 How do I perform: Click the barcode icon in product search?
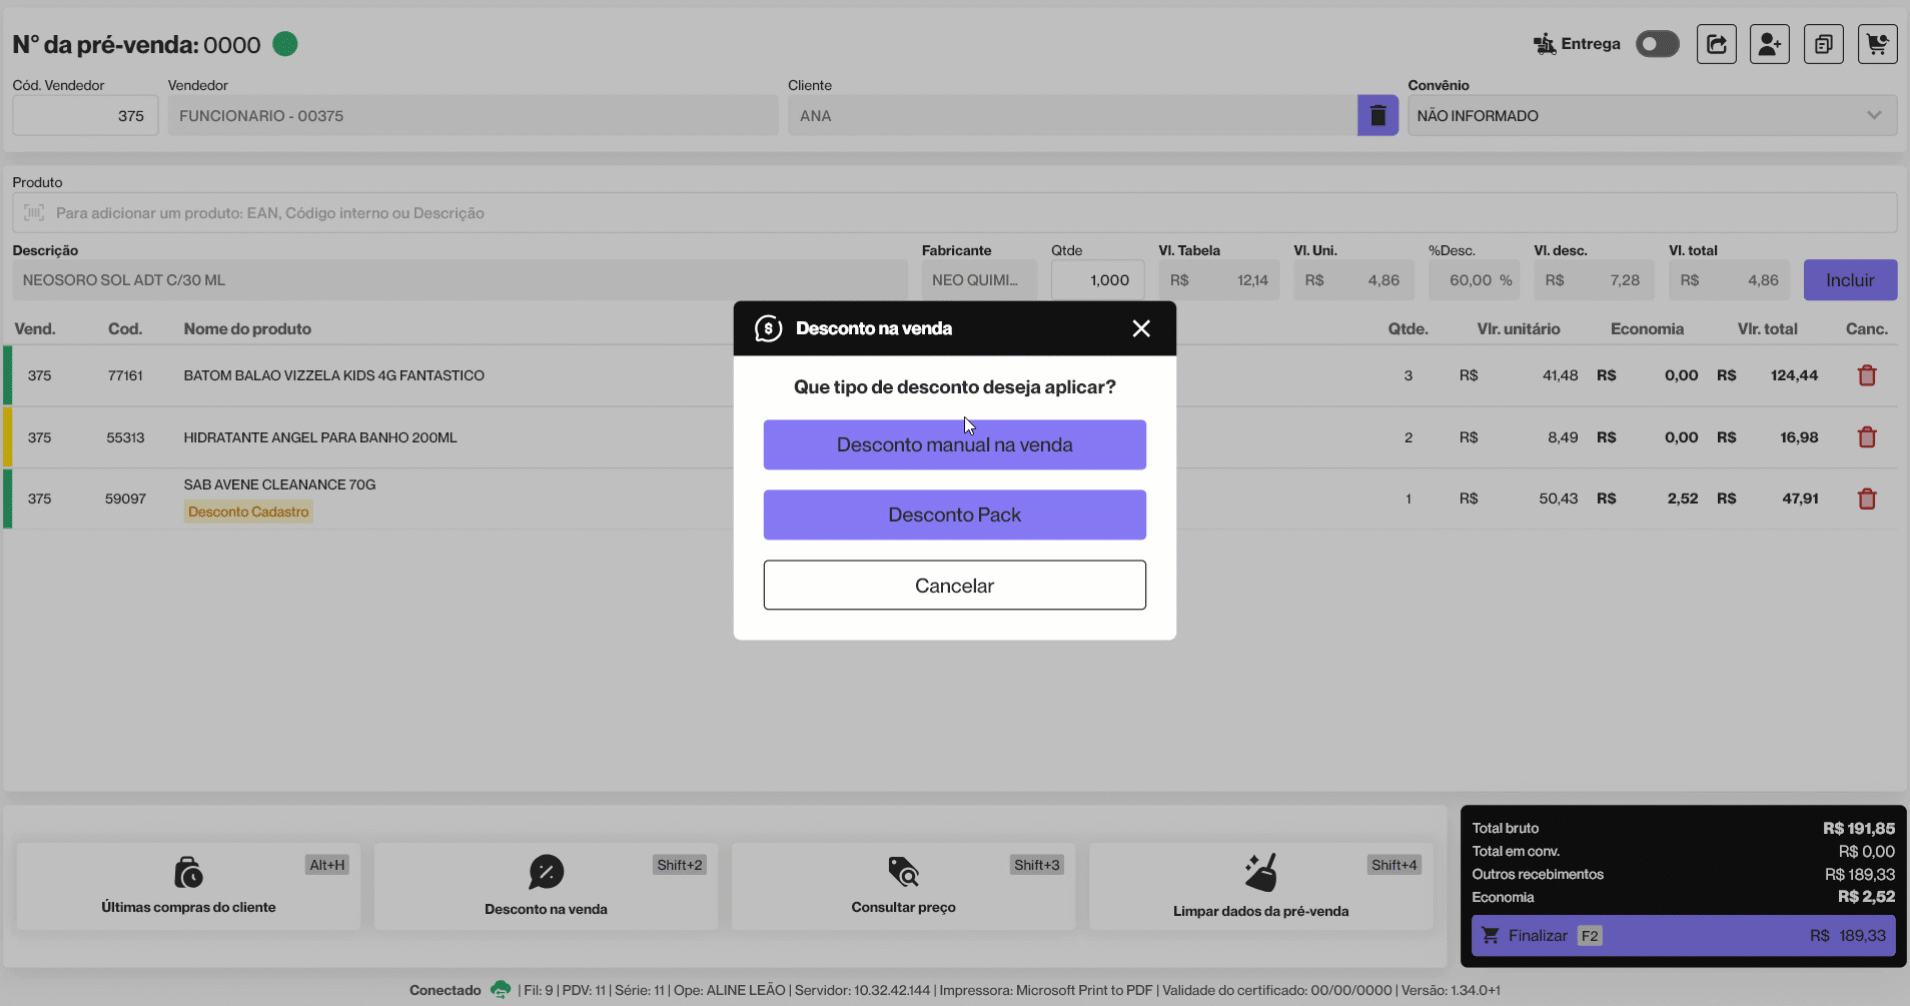[34, 213]
